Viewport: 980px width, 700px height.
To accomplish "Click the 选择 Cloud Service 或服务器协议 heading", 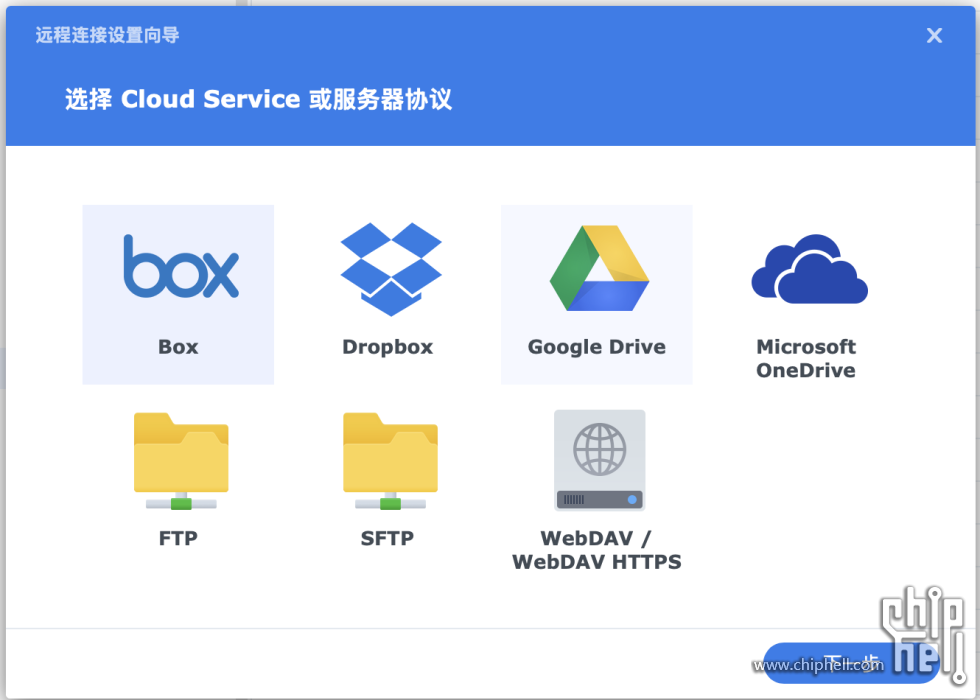I will pos(258,99).
